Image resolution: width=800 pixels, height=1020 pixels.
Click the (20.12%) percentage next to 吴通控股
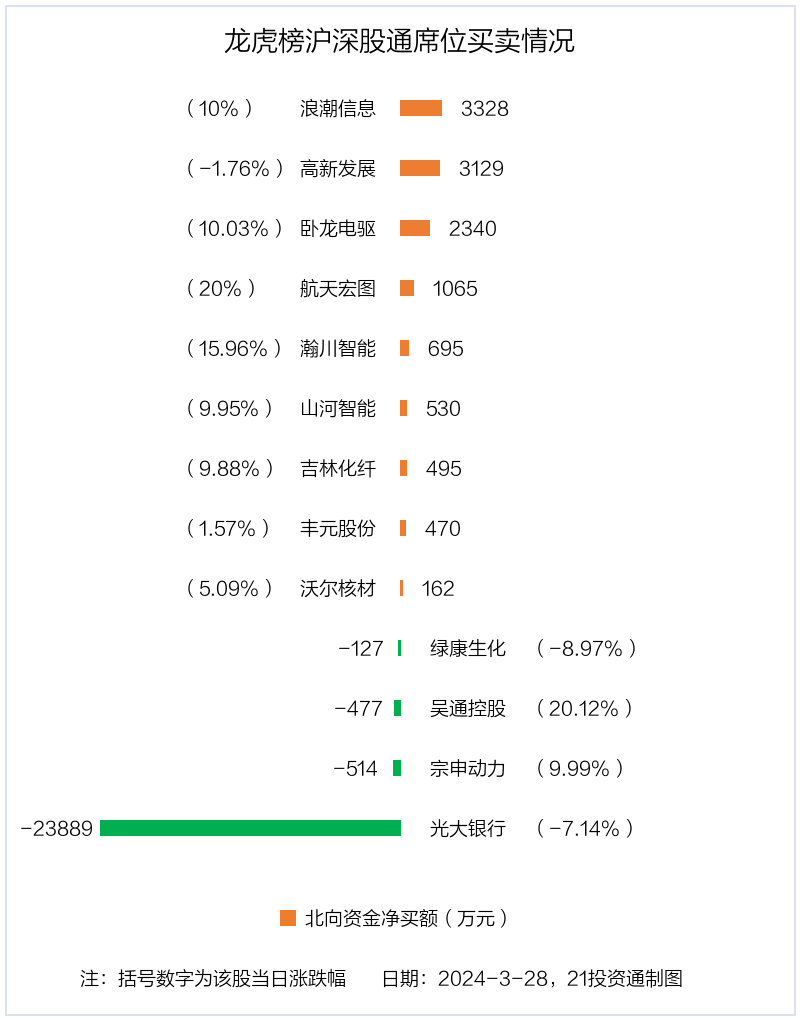point(583,708)
